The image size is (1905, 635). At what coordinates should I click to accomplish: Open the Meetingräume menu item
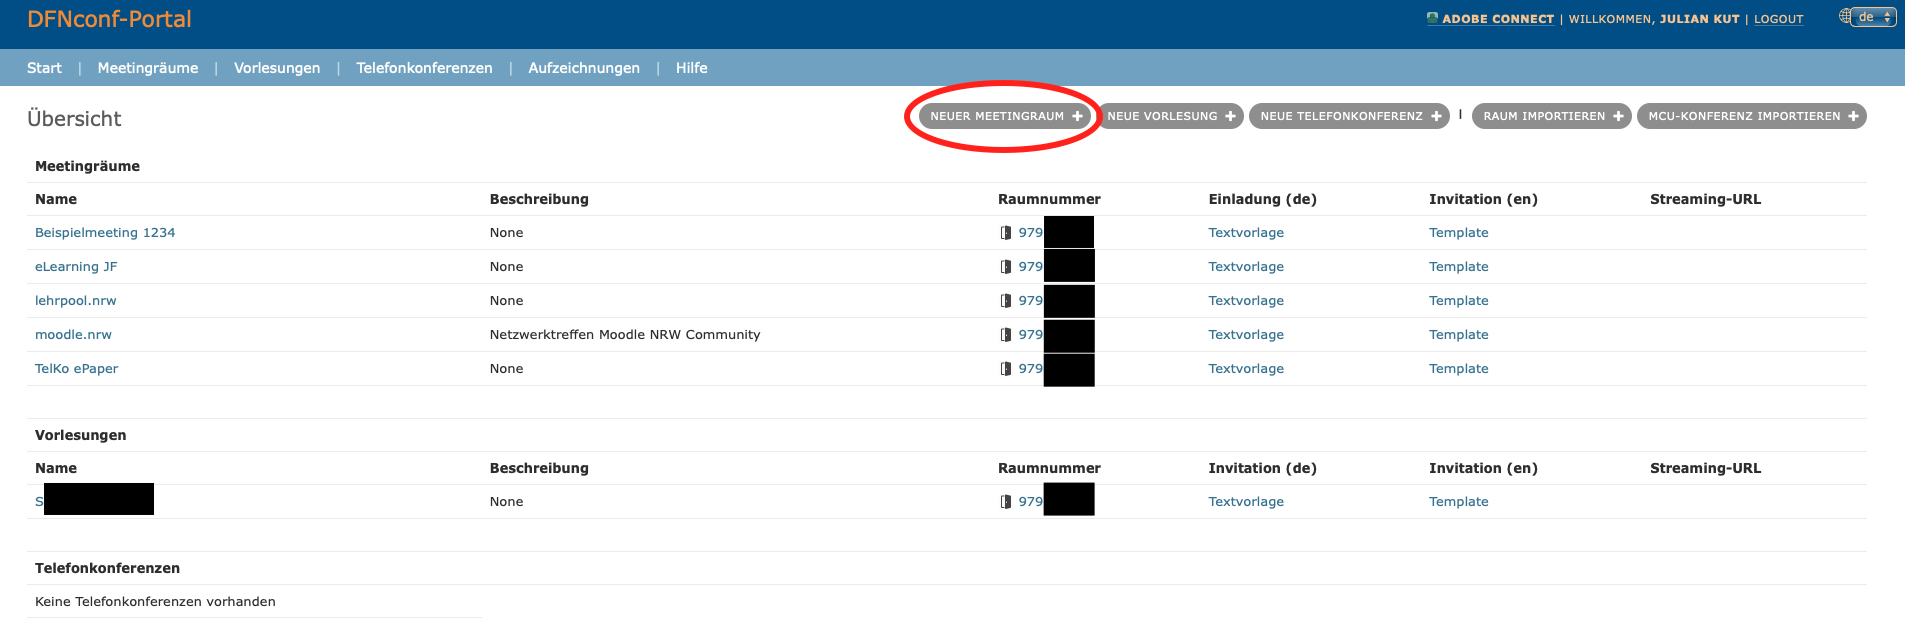pos(147,68)
